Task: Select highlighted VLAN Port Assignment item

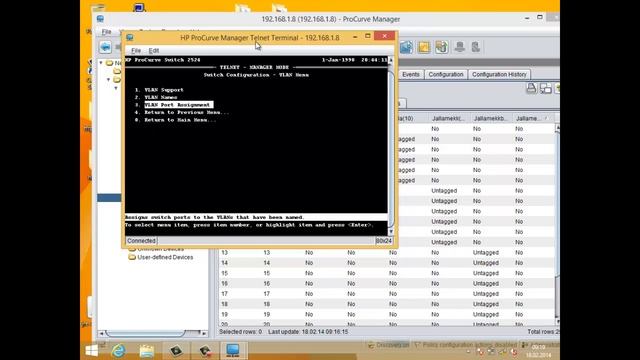Action: pyautogui.click(x=178, y=105)
